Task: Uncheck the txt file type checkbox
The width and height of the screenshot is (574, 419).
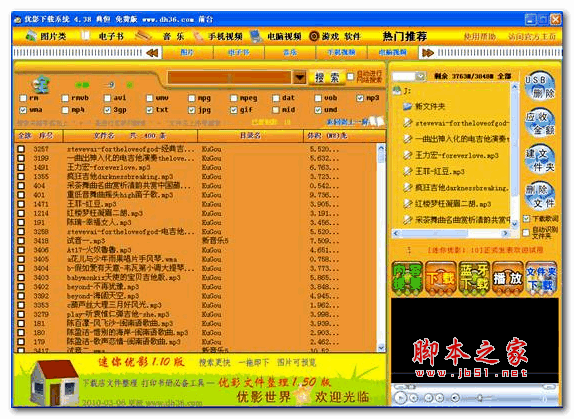Action: tap(149, 110)
